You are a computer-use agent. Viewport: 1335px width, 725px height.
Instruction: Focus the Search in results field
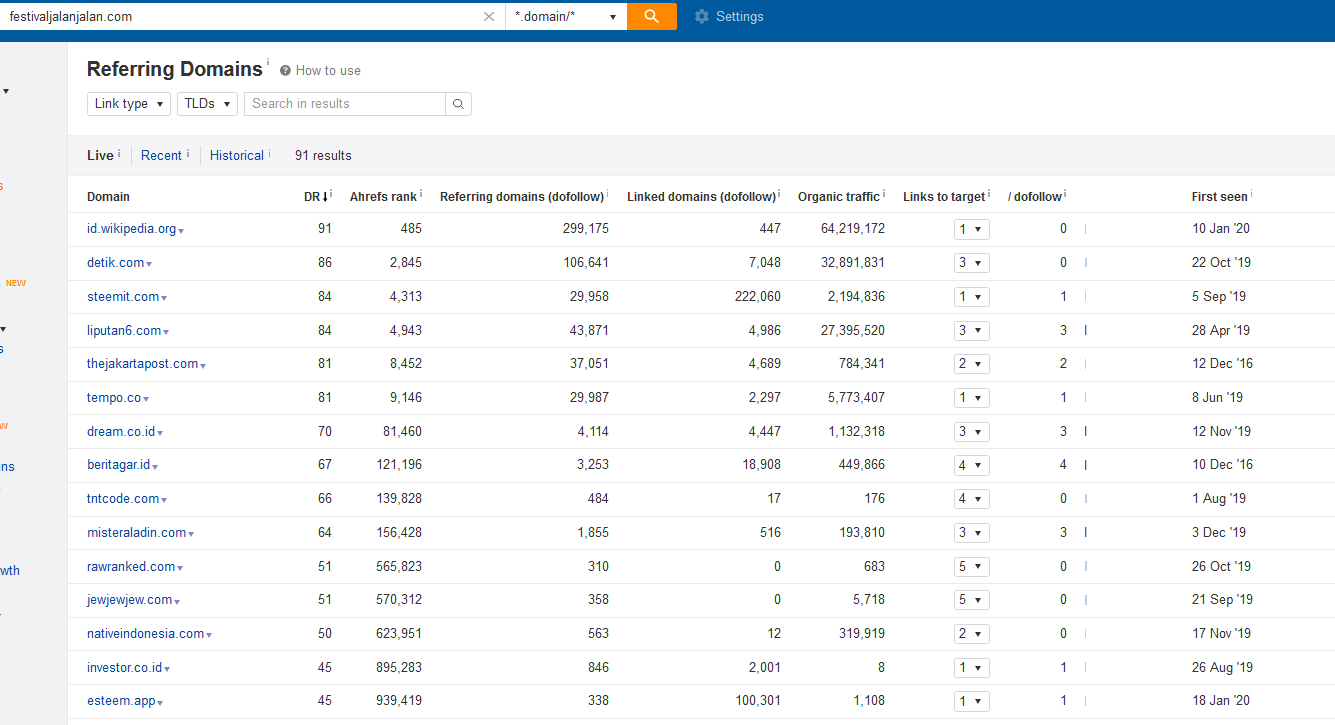click(x=345, y=104)
